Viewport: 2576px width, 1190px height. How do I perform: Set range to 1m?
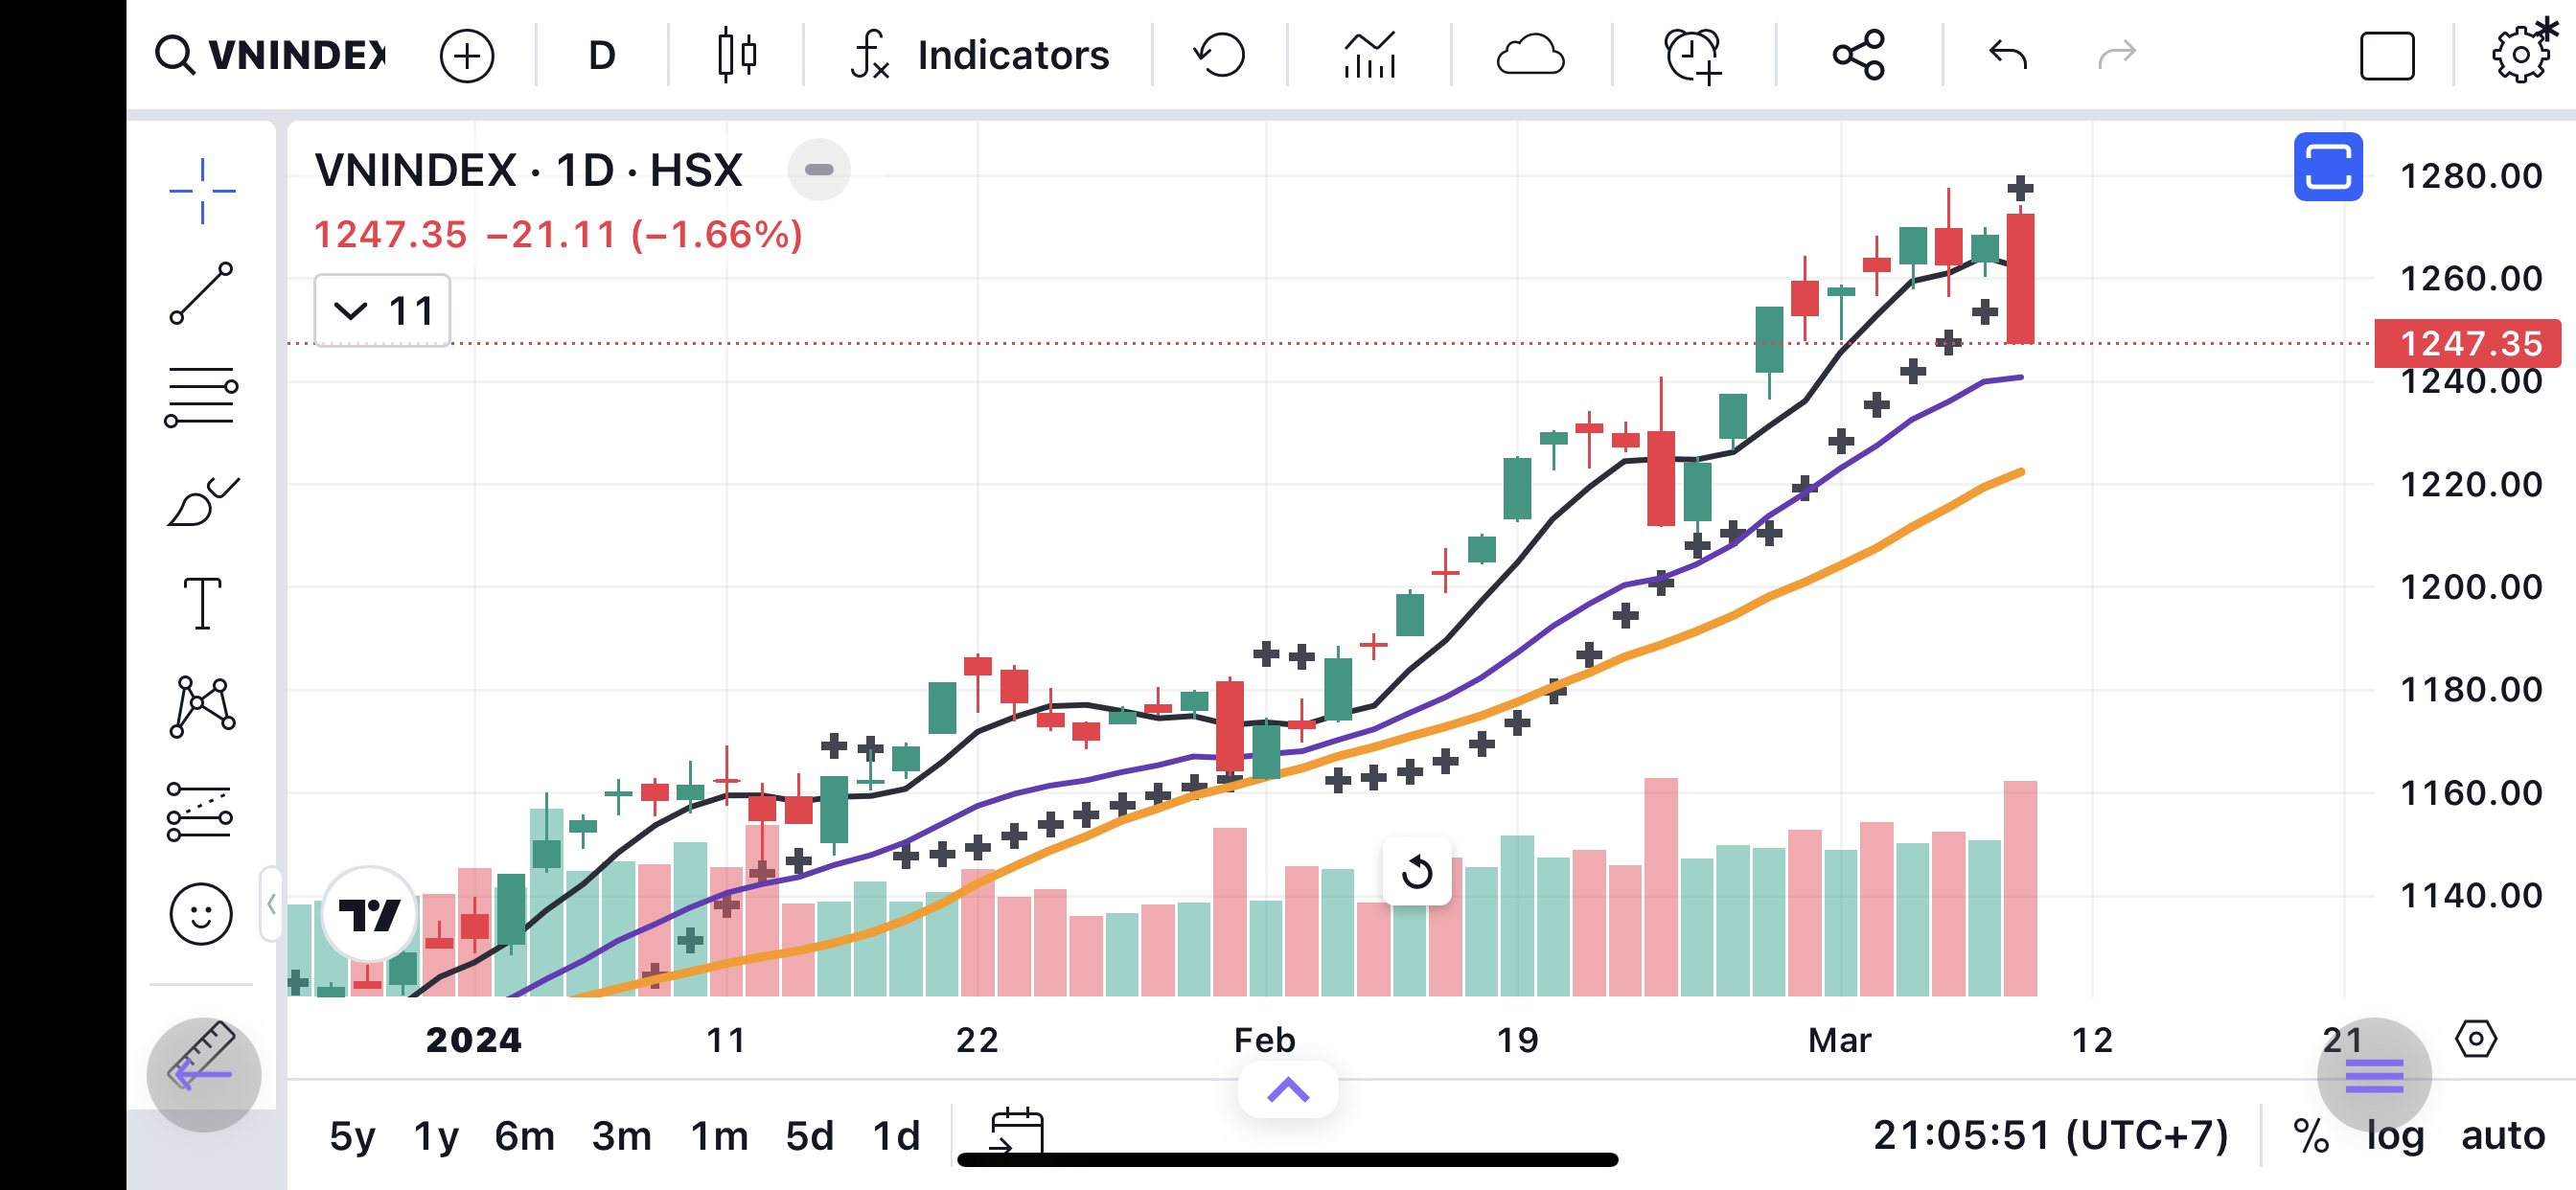[x=719, y=1136]
